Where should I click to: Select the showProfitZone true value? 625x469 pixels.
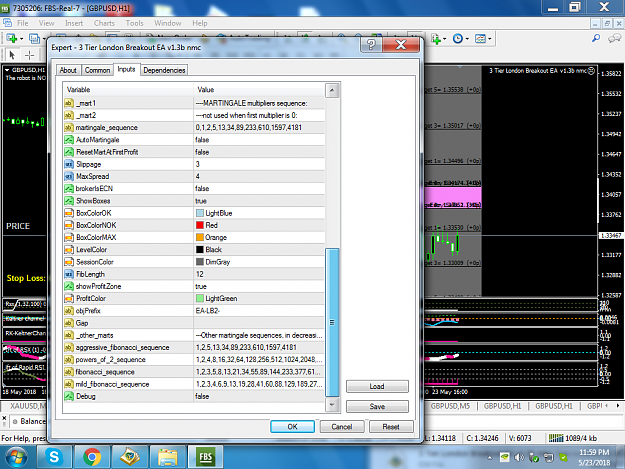pos(201,287)
